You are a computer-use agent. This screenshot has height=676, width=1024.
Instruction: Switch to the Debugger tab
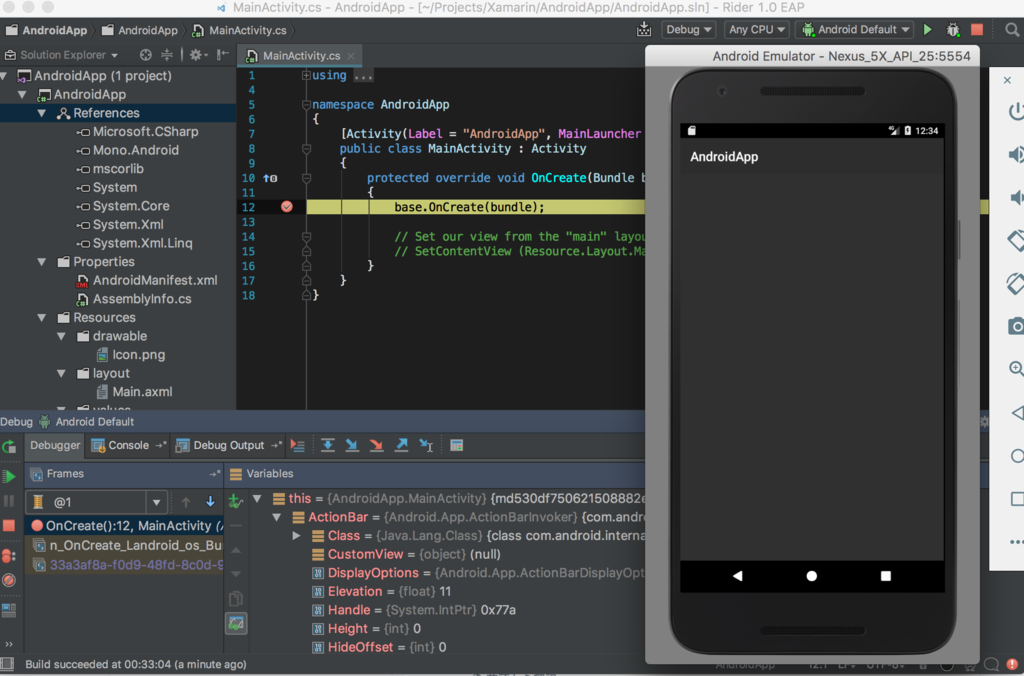pyautogui.click(x=55, y=445)
